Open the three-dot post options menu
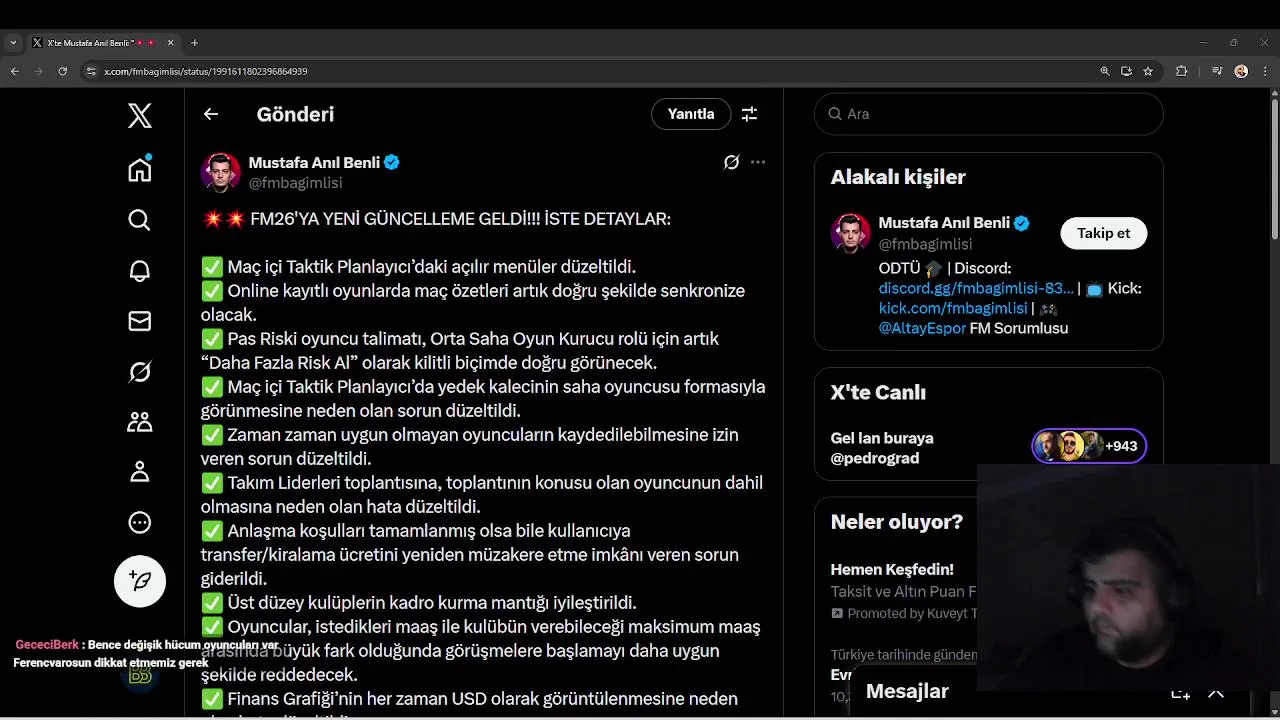 tap(758, 162)
